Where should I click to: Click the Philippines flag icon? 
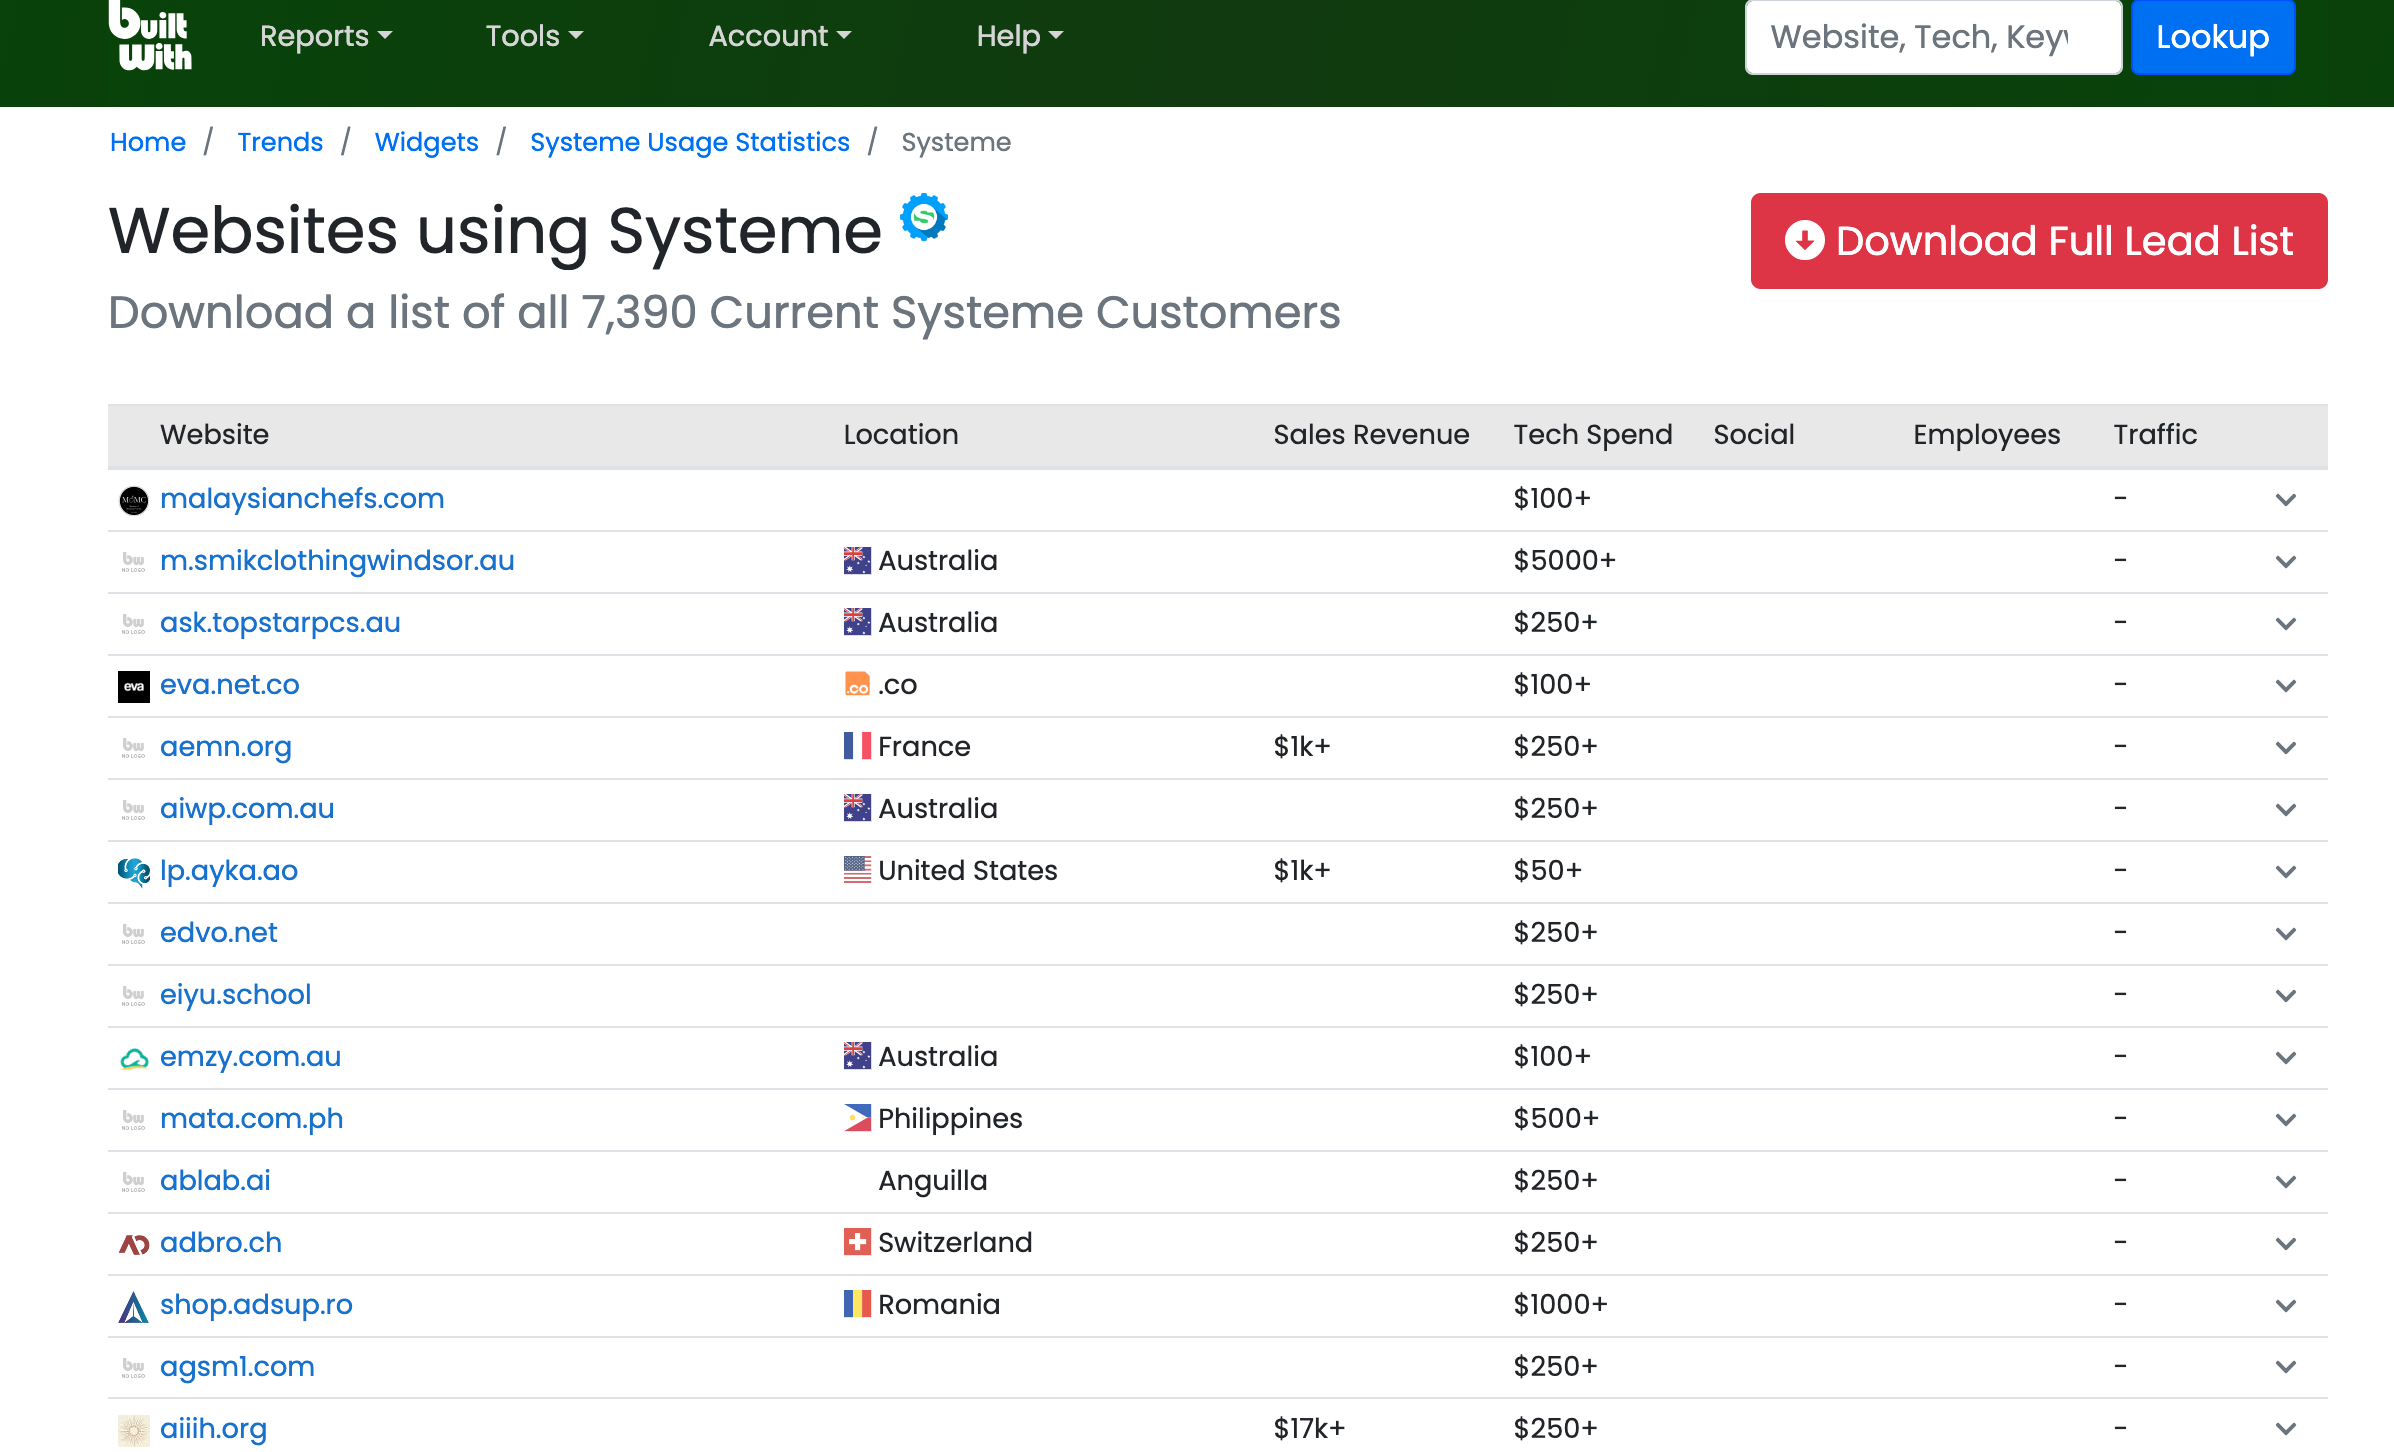click(857, 1118)
